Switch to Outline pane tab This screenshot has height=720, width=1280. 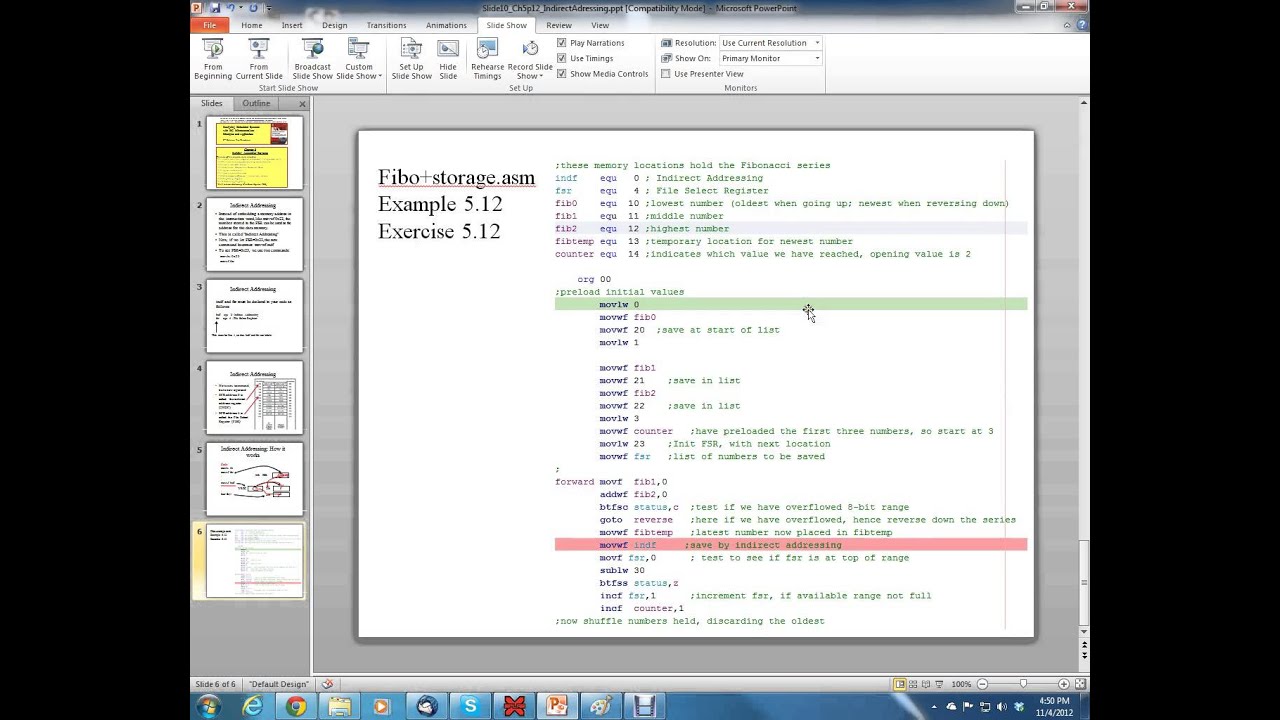coord(256,103)
